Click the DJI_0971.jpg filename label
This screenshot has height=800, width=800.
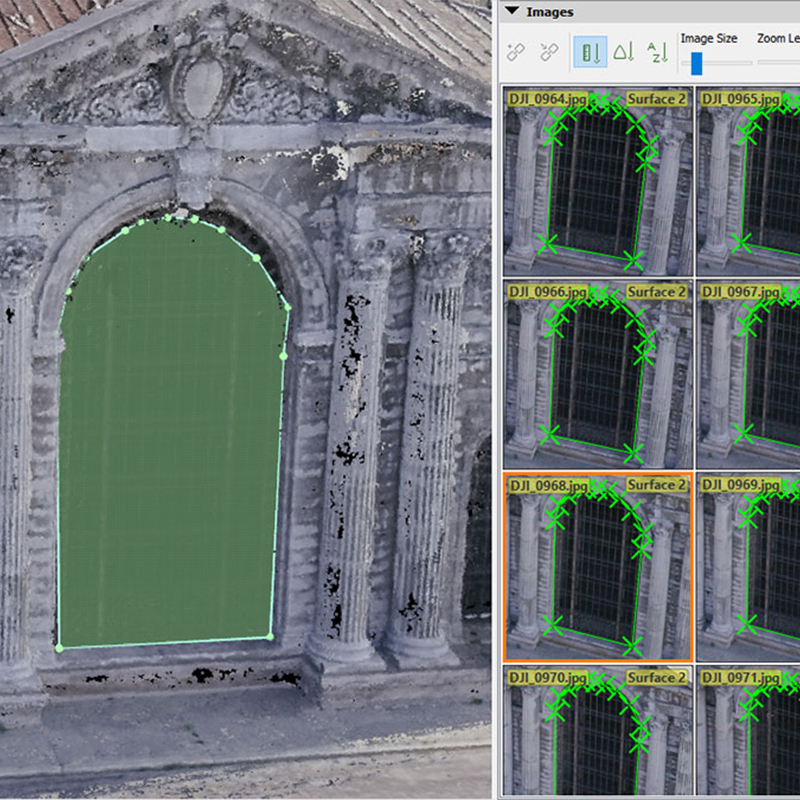point(742,677)
